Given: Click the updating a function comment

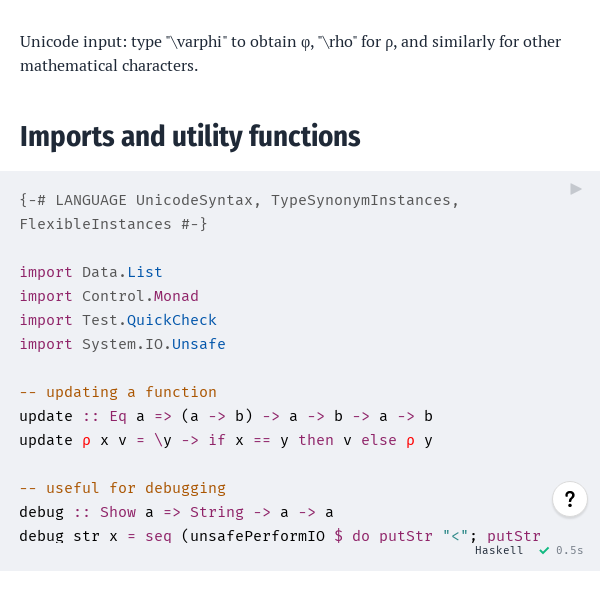Looking at the screenshot, I should pos(118,392).
